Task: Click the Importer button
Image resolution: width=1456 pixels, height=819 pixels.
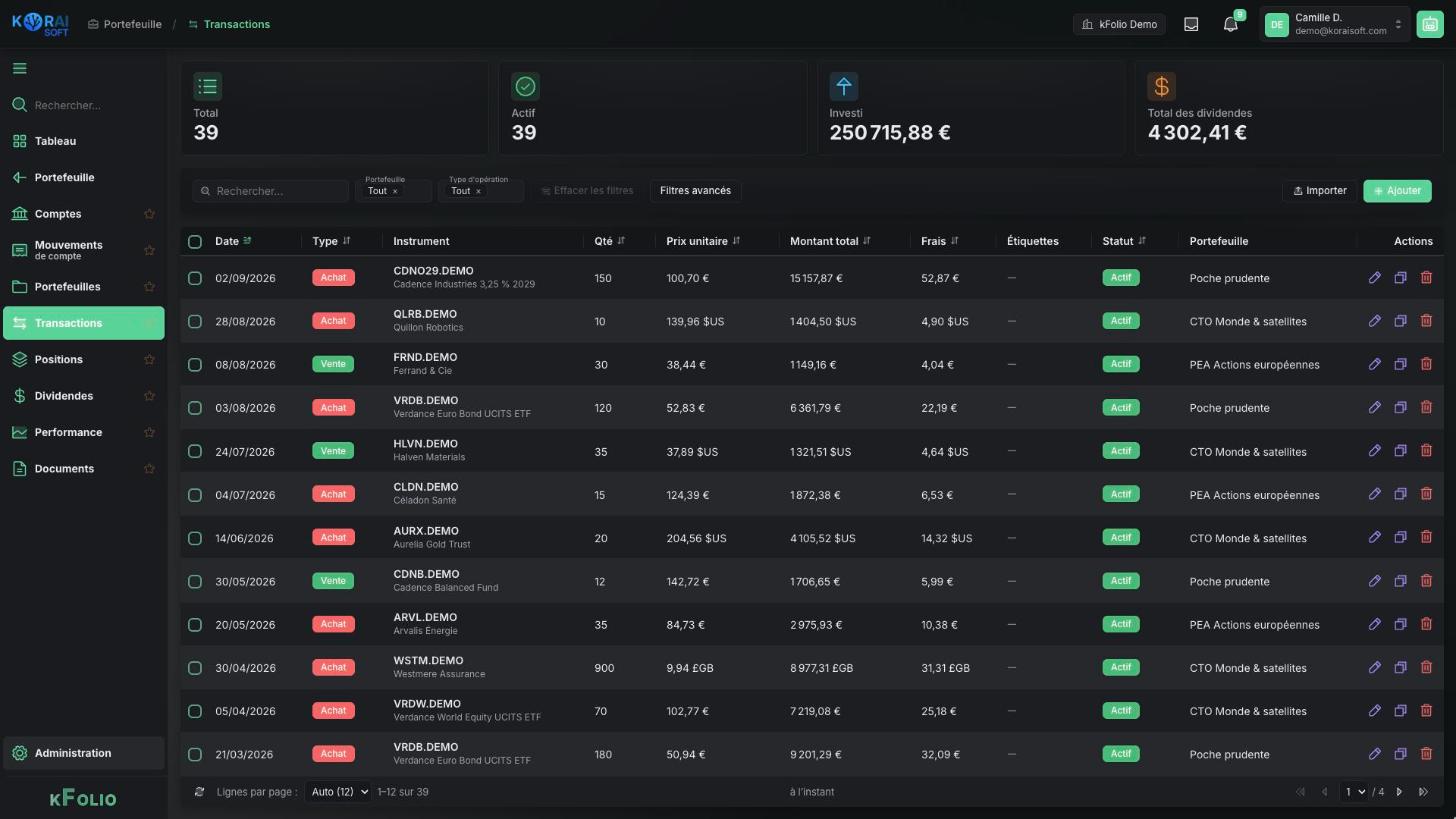Action: [x=1320, y=191]
